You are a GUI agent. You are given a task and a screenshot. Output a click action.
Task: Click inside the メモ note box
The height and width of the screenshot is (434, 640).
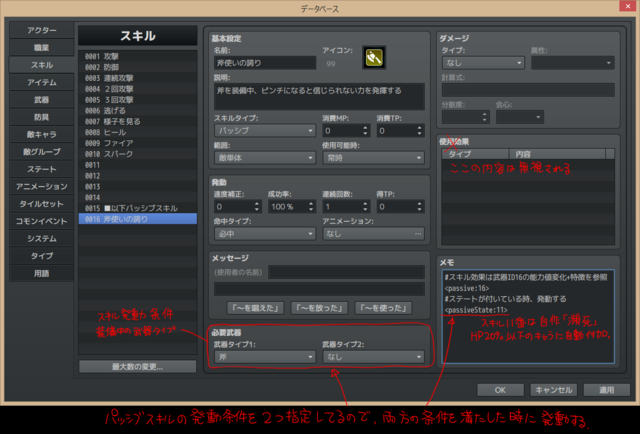pyautogui.click(x=528, y=316)
